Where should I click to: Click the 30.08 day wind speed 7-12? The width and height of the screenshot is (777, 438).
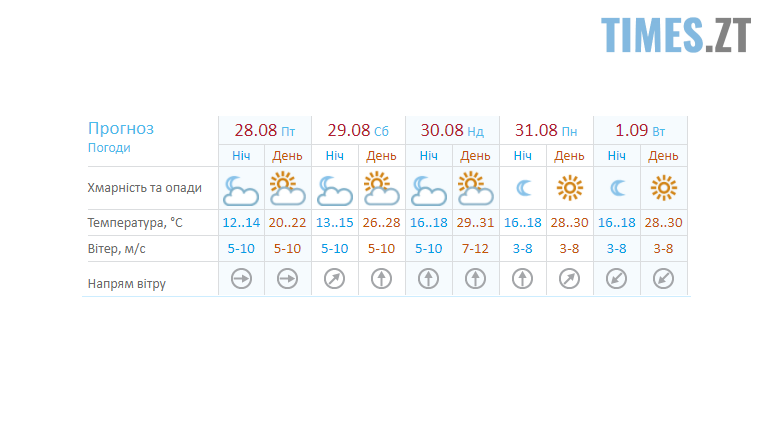click(476, 248)
